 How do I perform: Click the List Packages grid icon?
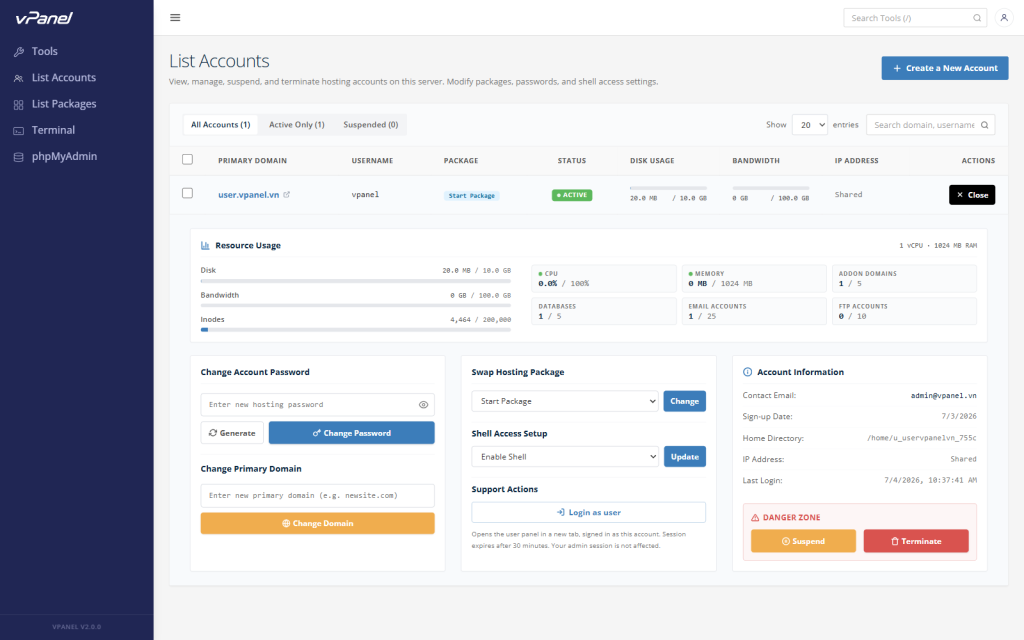point(19,104)
